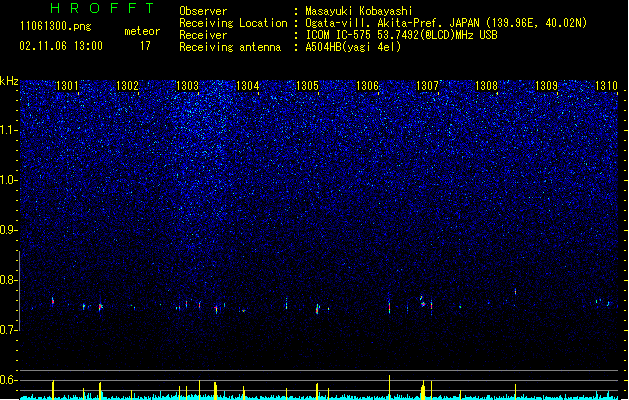629x400 pixels.
Task: Click the 0.7 frequency axis label
Action: tap(8, 330)
